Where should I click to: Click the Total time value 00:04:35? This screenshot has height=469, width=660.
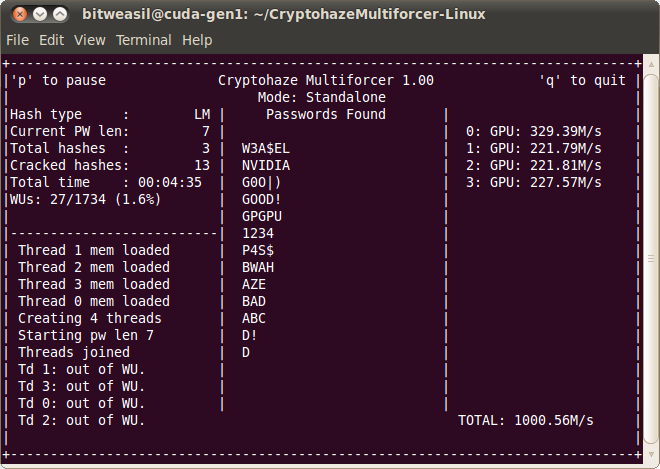pyautogui.click(x=168, y=182)
